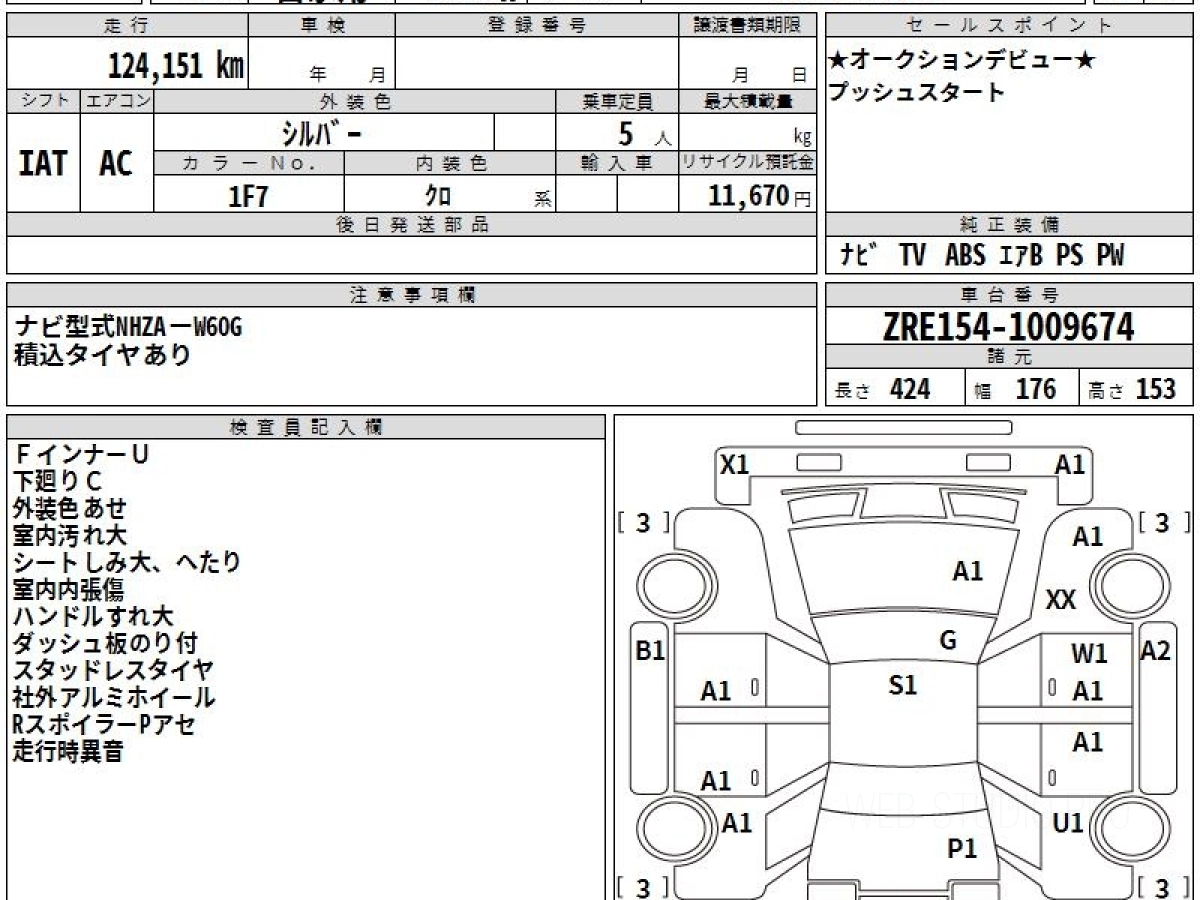Select the W1 damage mark on the diagram
This screenshot has height=900, width=1200.
click(x=1089, y=655)
